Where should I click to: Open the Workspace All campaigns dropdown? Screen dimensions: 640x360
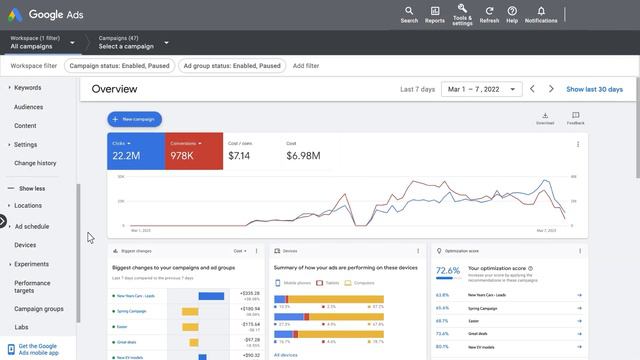(x=42, y=42)
